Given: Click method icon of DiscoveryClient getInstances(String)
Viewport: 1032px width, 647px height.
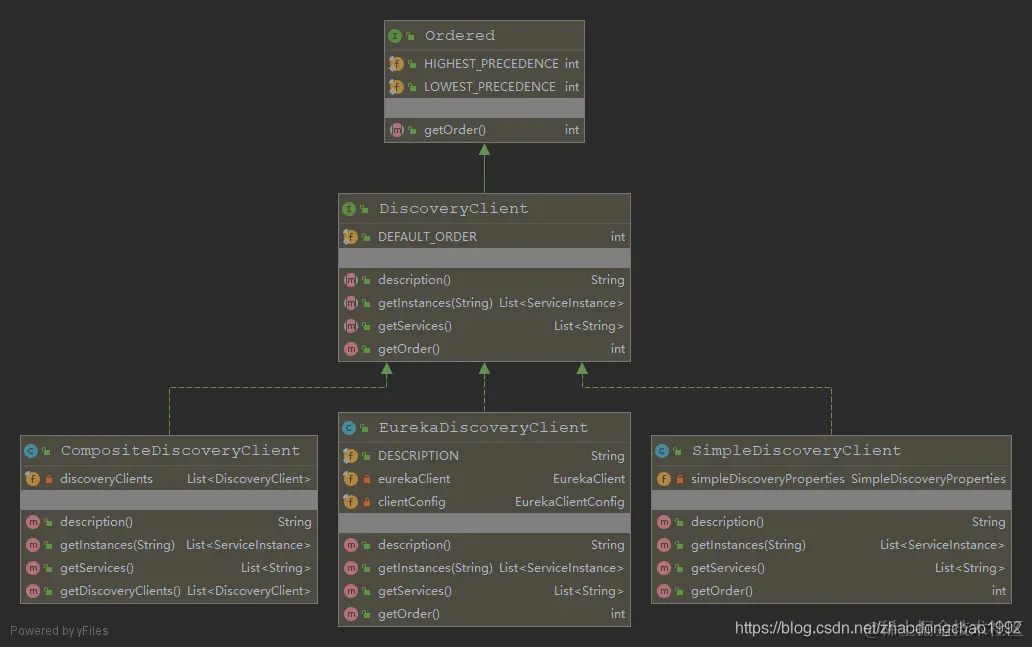Looking at the screenshot, I should pyautogui.click(x=350, y=303).
